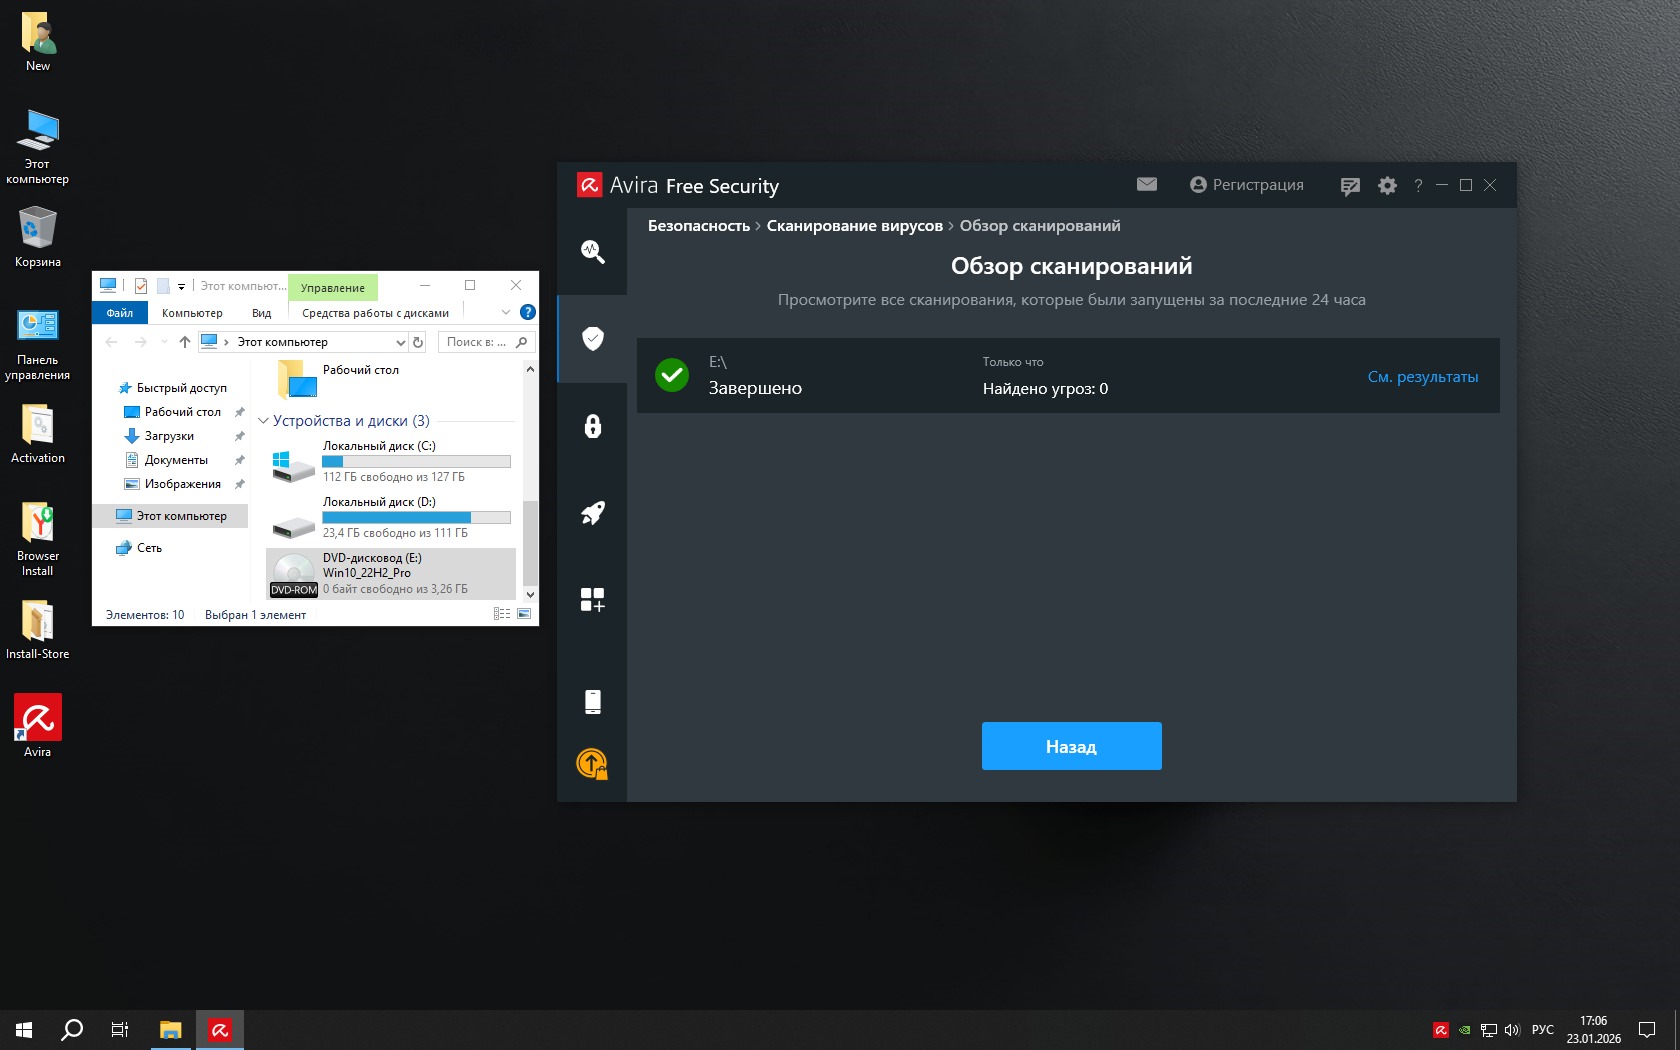Collapse the Устройства и диски group

click(263, 421)
